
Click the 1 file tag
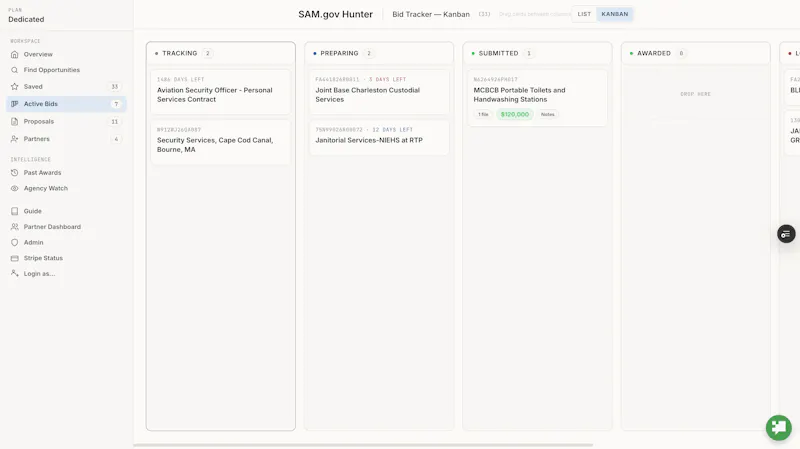(x=483, y=114)
